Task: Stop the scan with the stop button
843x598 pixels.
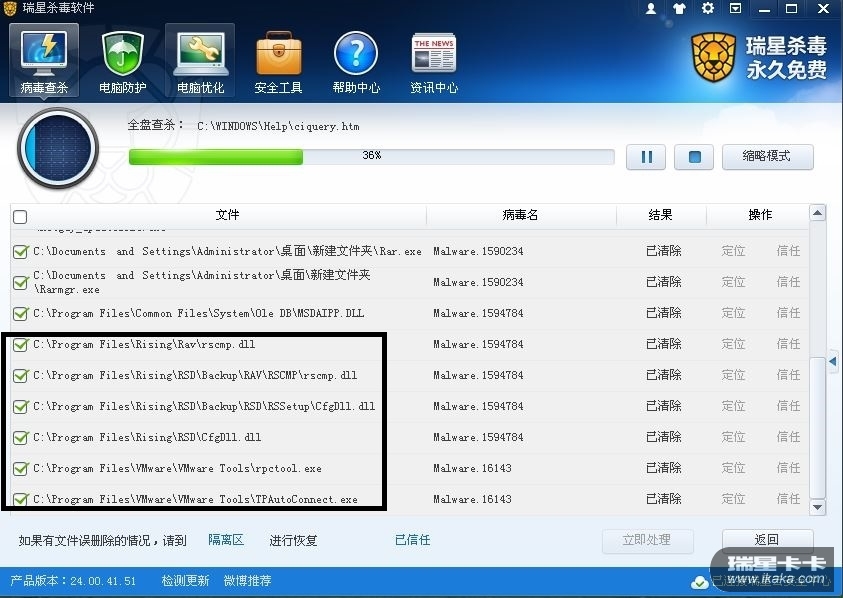Action: click(694, 157)
